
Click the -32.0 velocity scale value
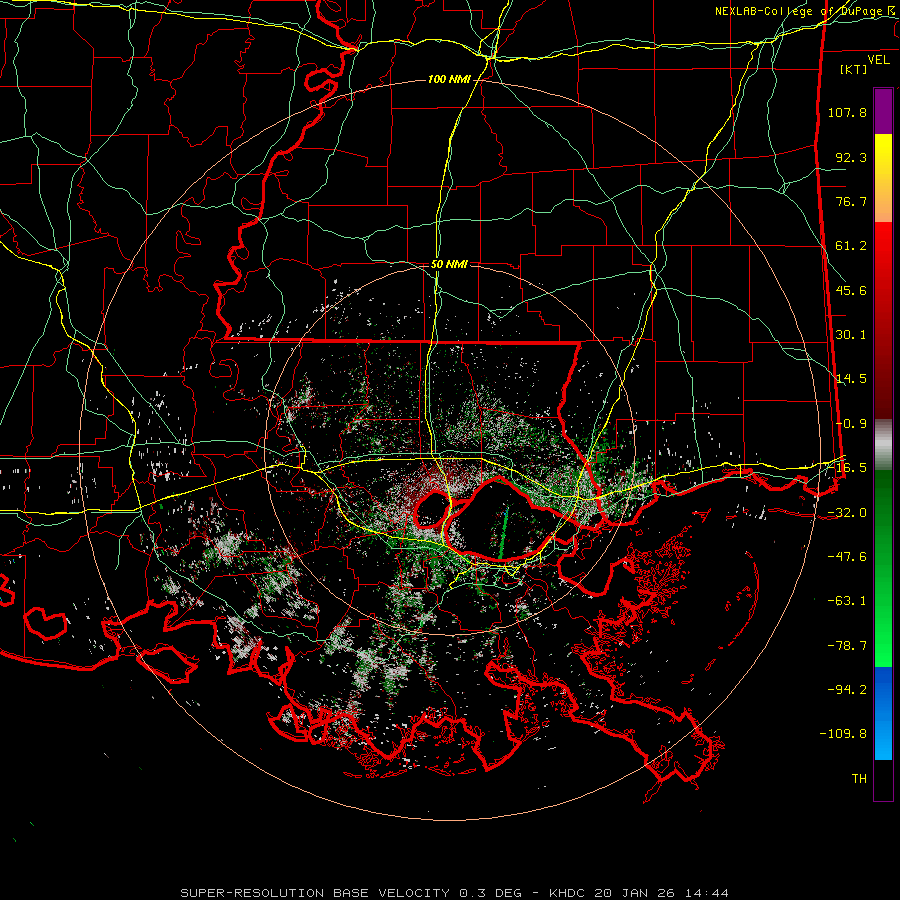(x=847, y=513)
